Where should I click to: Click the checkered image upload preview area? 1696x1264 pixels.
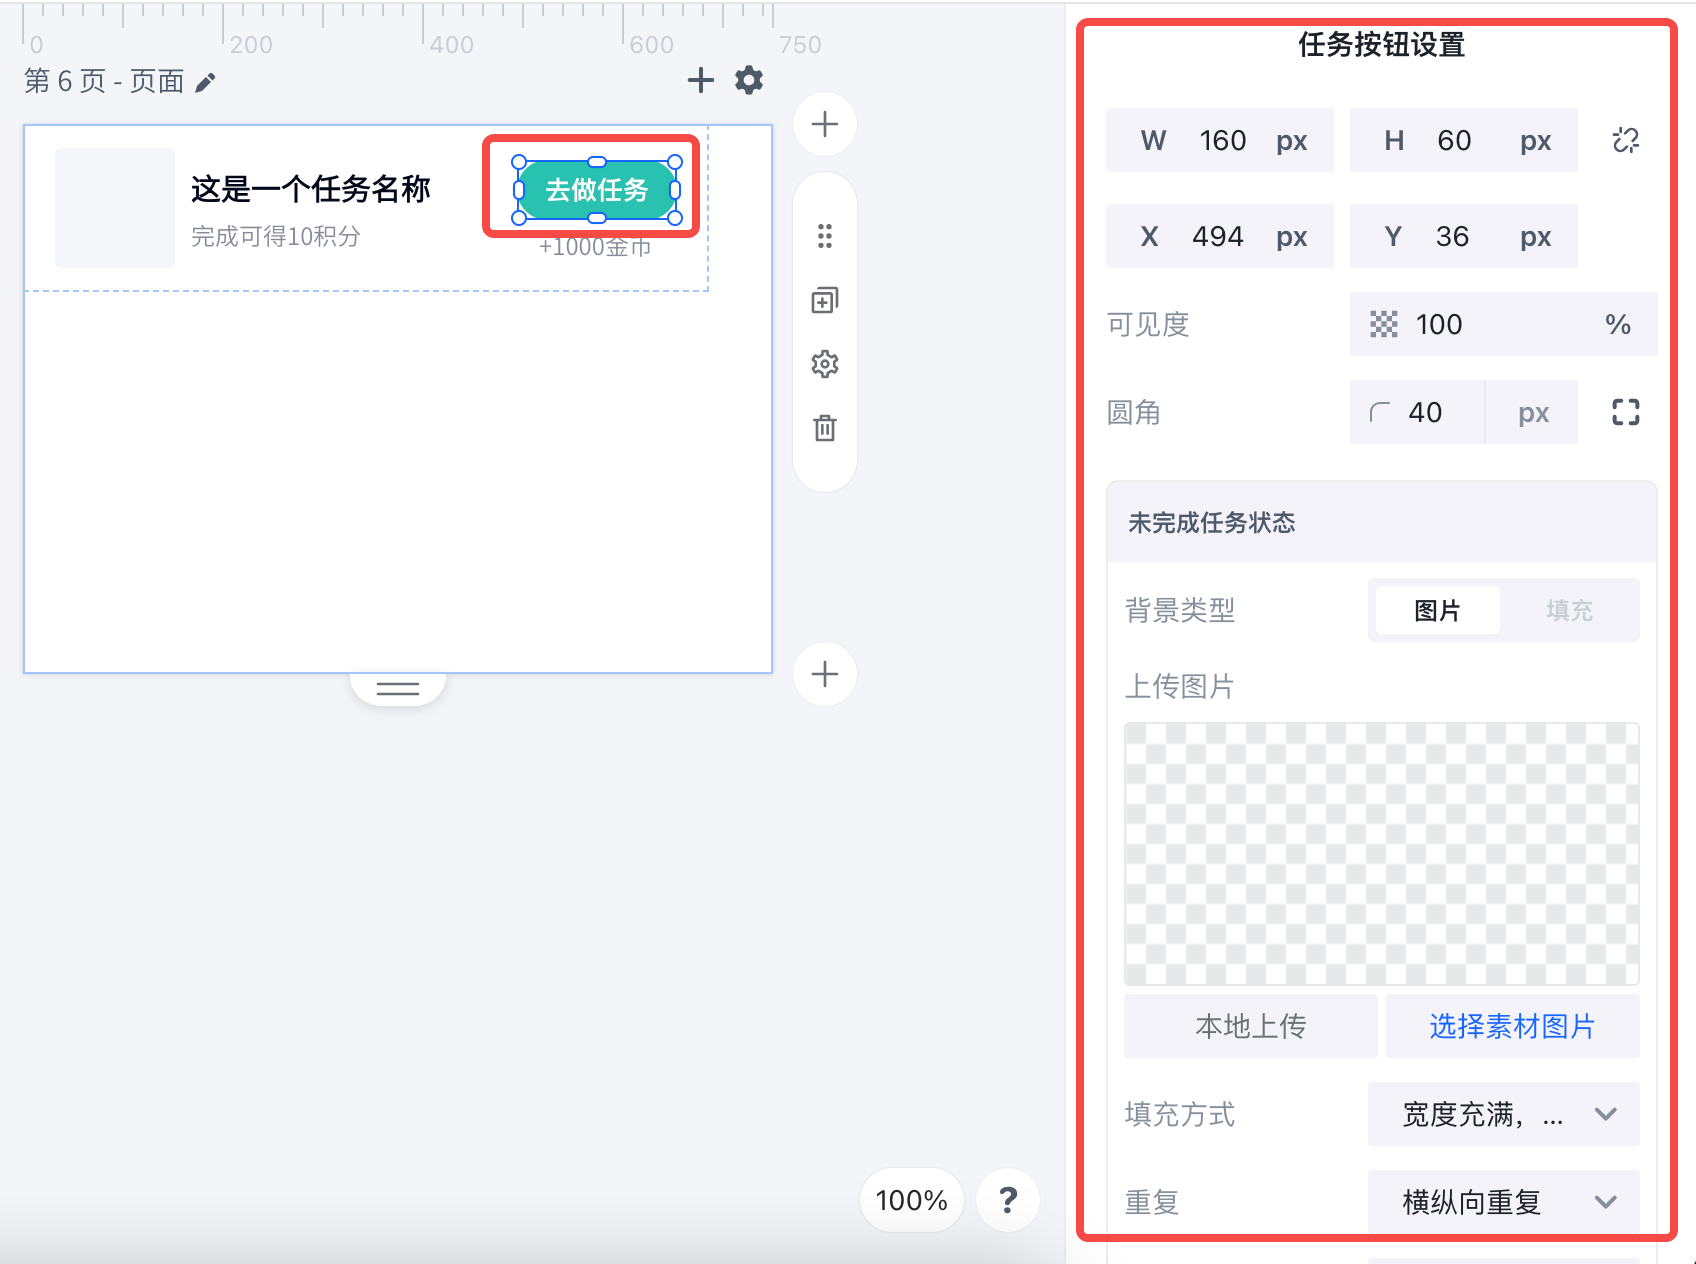pyautogui.click(x=1382, y=854)
